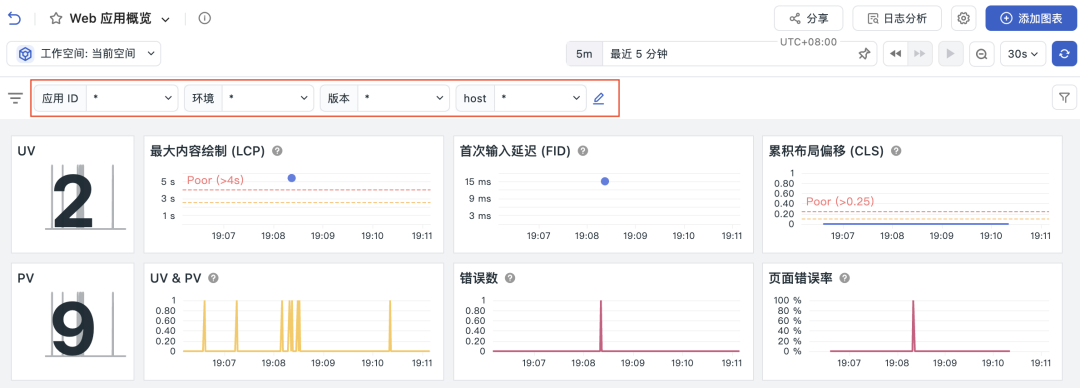Click the UV & PV panel title
The width and height of the screenshot is (1080, 388).
coord(176,278)
